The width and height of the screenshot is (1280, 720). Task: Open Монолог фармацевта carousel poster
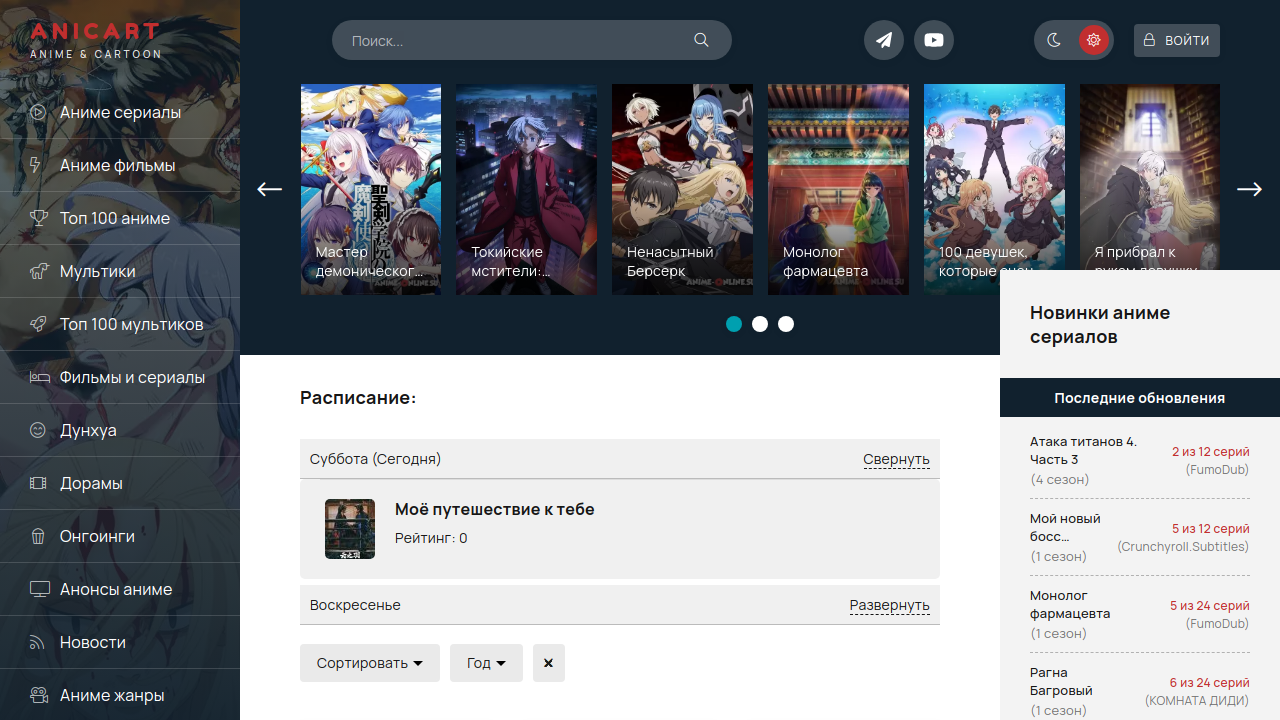click(838, 189)
